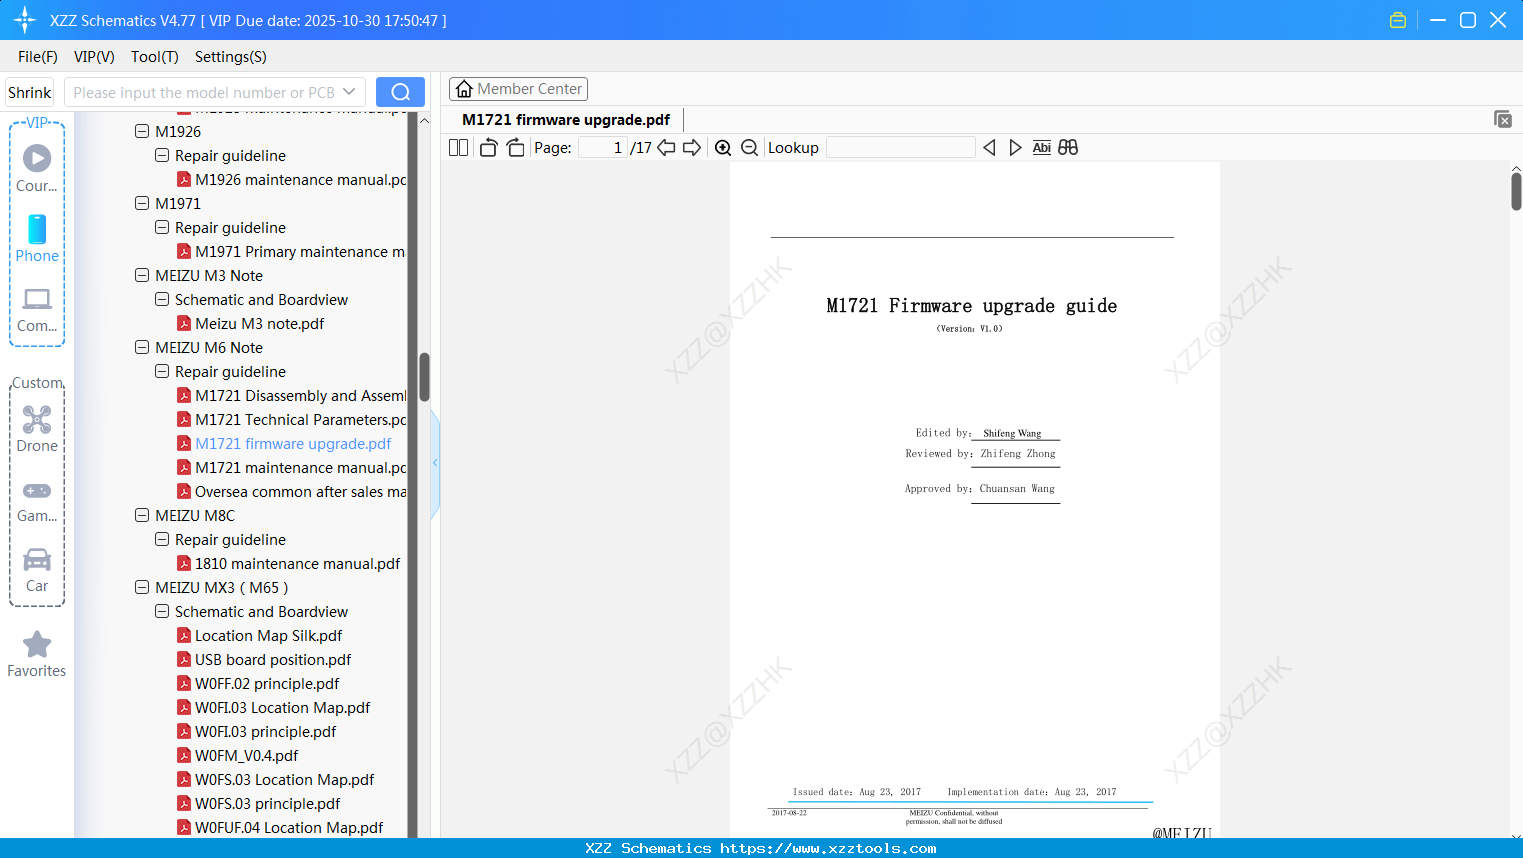
Task: Zoom out on the PDF document
Action: point(748,147)
